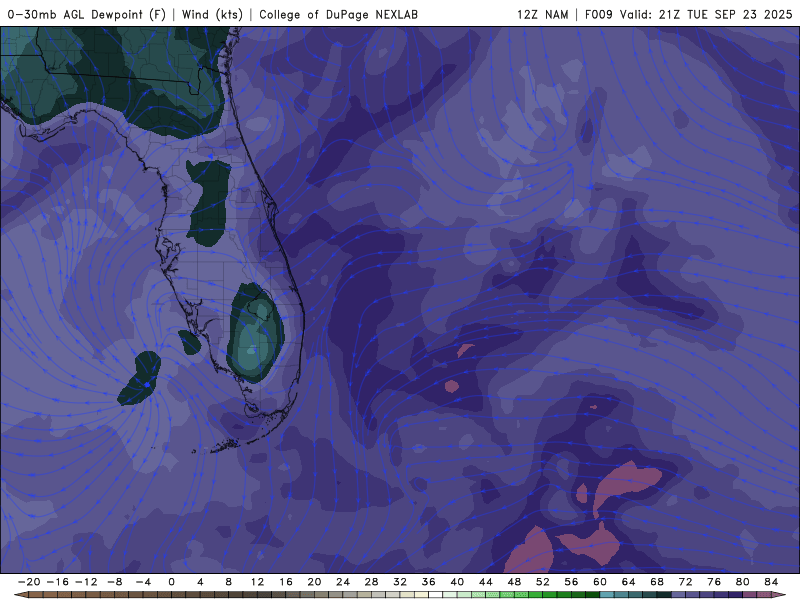The height and width of the screenshot is (600, 800).
Task: Click the '16' value on the color scale
Action: tap(286, 582)
